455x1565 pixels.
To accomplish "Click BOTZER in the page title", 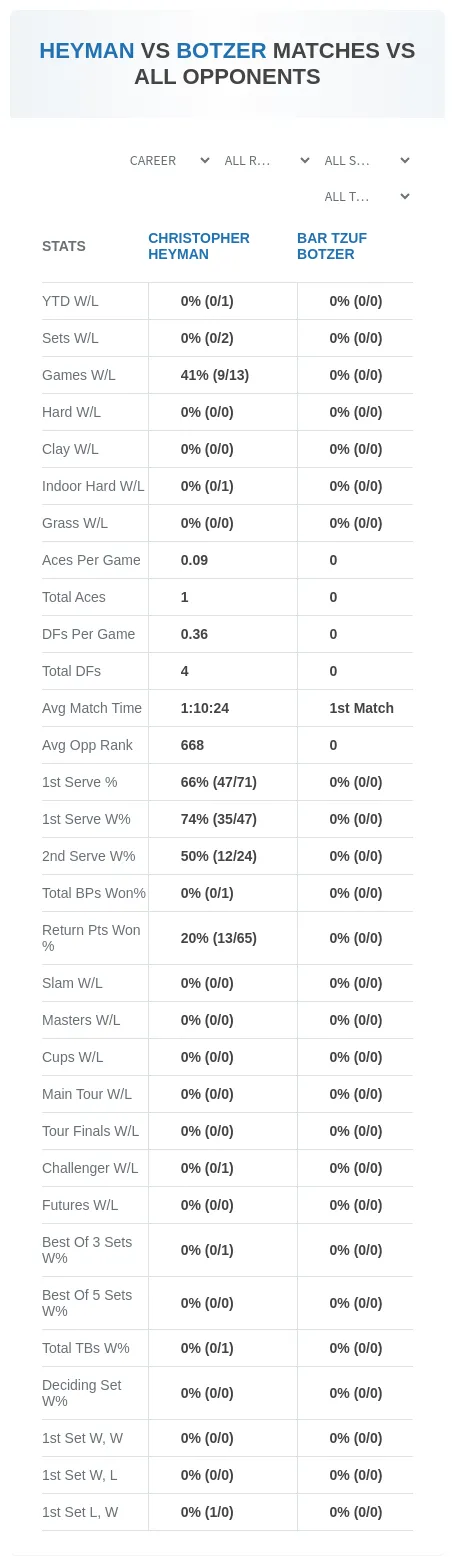I will (x=221, y=51).
